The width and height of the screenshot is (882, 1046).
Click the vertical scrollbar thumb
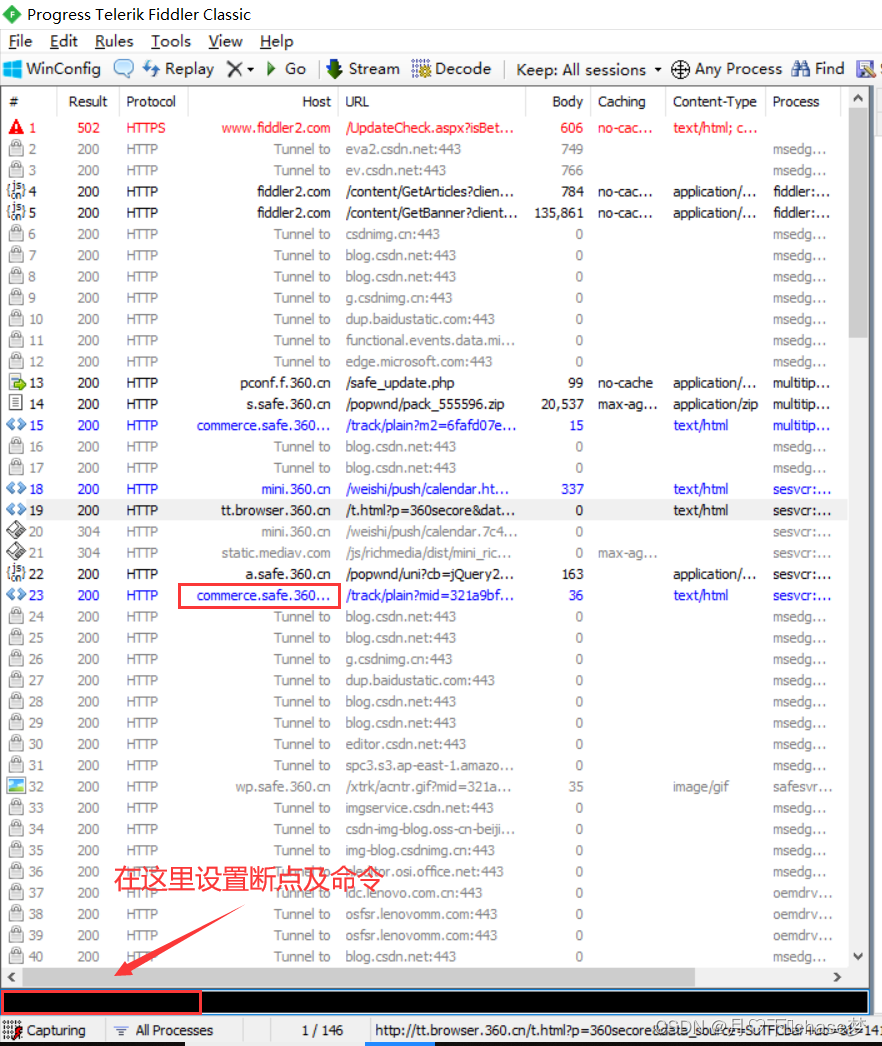pyautogui.click(x=858, y=223)
